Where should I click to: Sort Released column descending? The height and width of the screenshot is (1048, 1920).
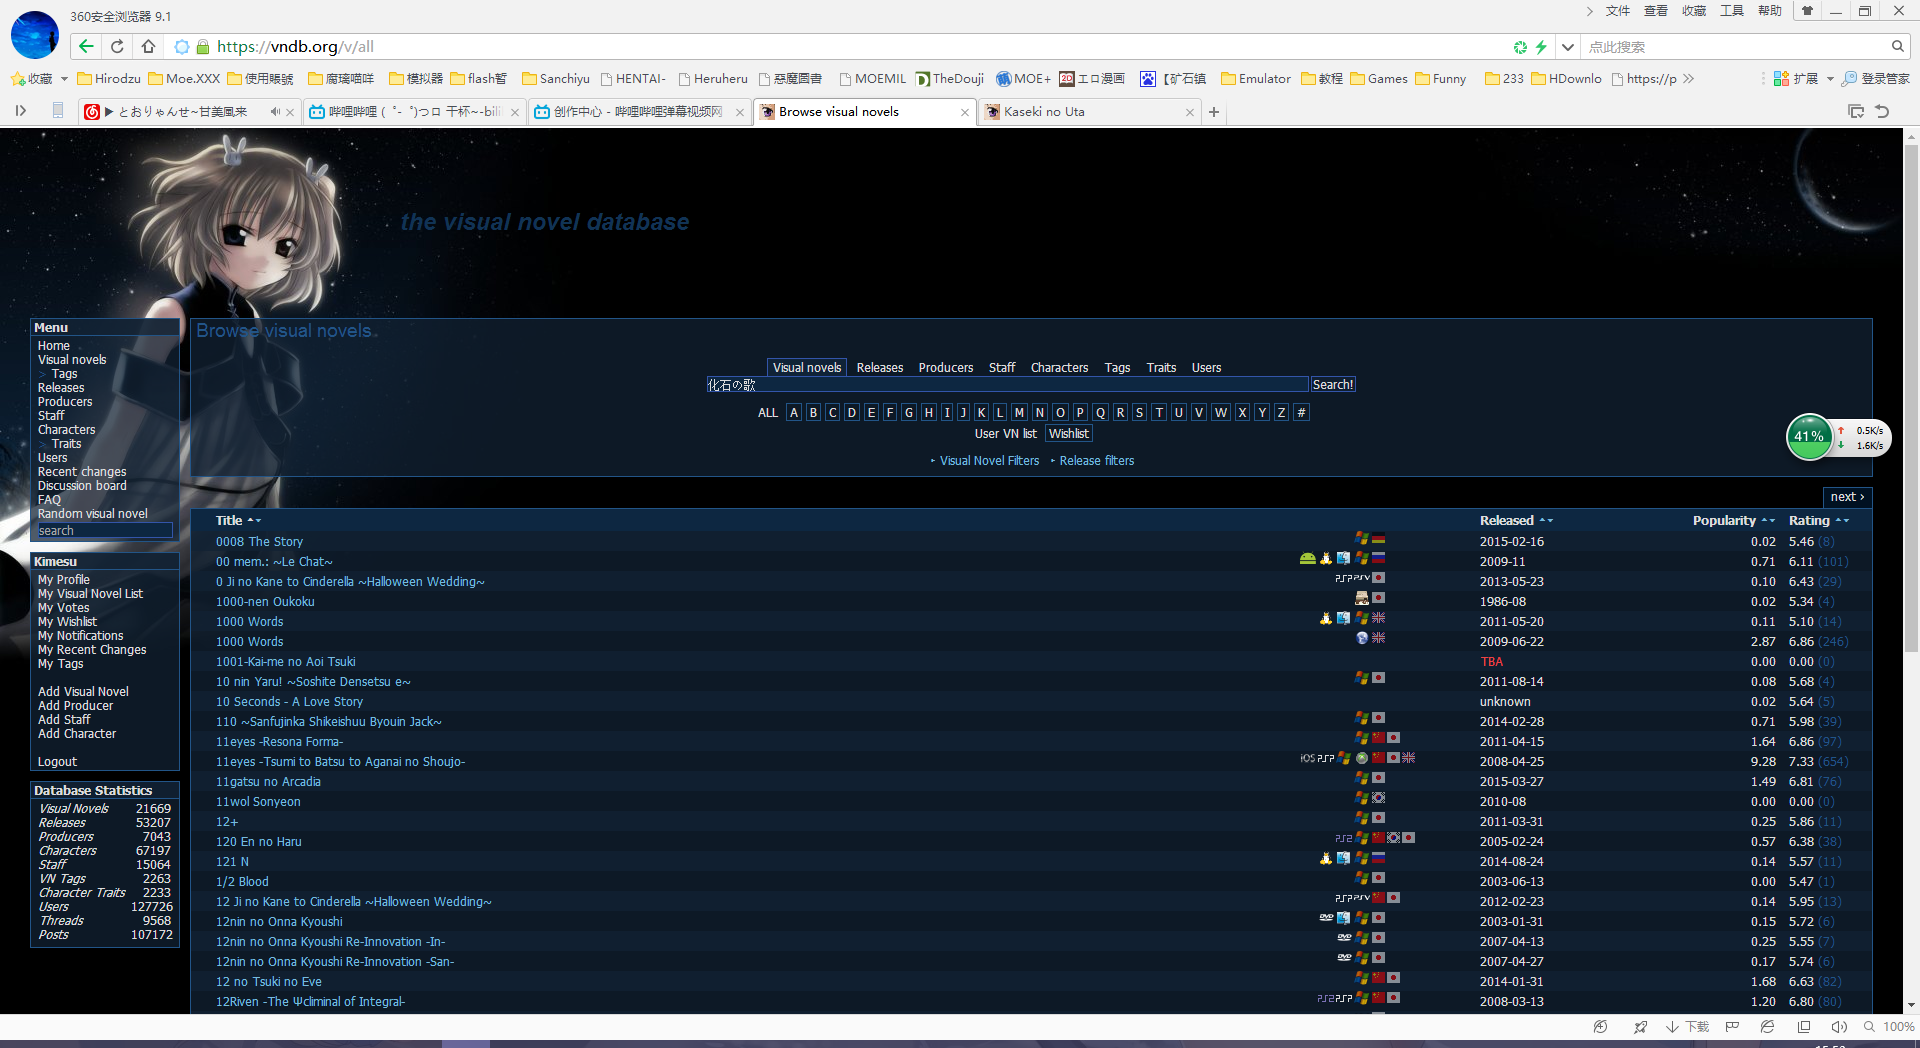click(1550, 521)
